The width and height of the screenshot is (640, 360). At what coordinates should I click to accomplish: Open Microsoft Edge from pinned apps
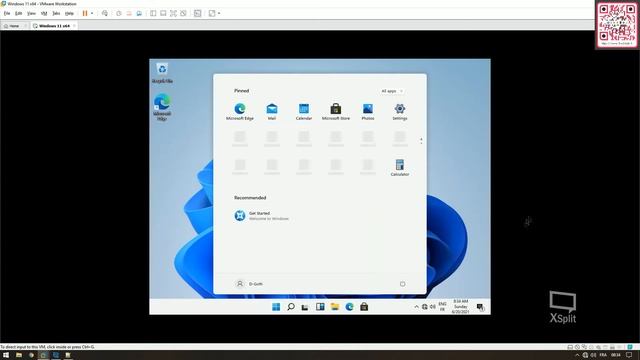[x=240, y=111]
